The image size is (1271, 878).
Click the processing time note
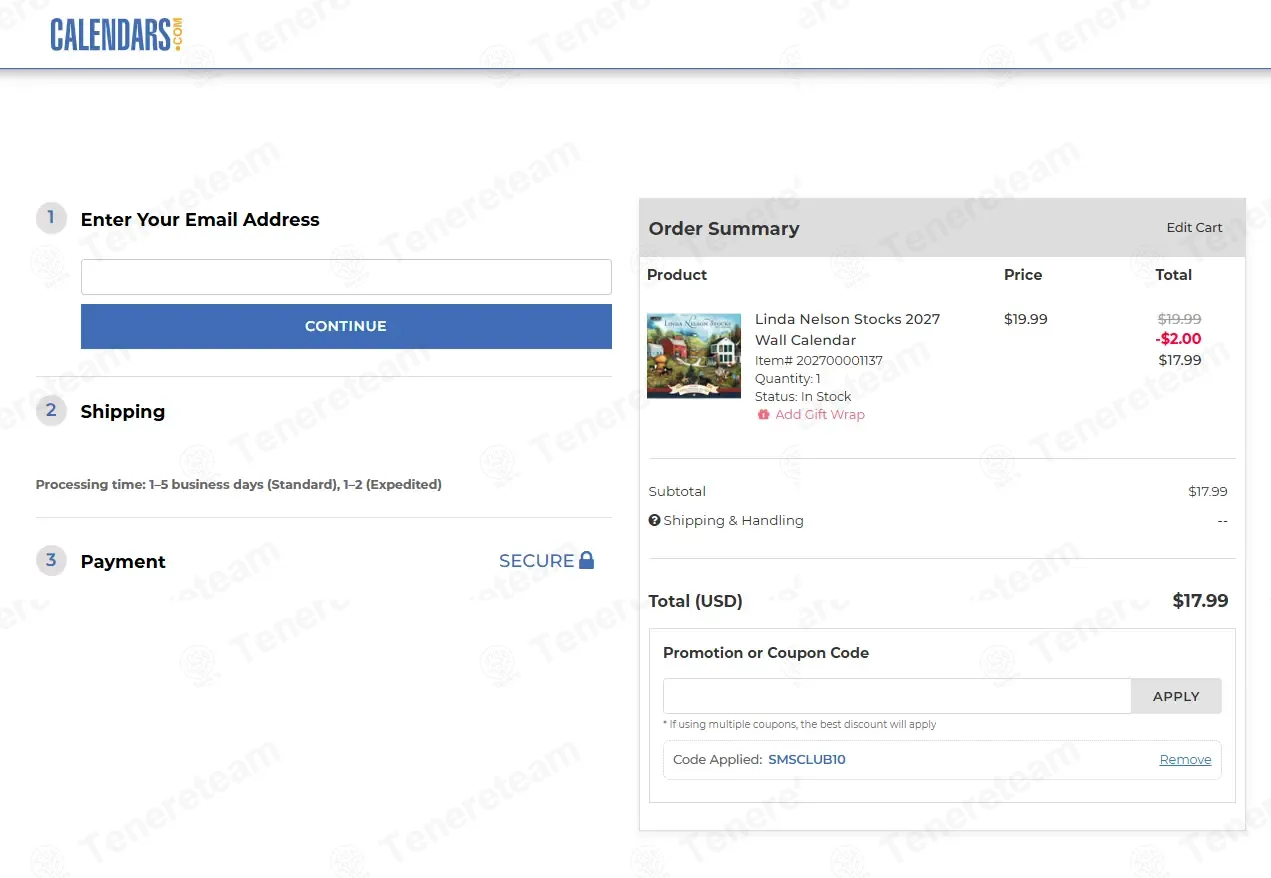tap(238, 484)
